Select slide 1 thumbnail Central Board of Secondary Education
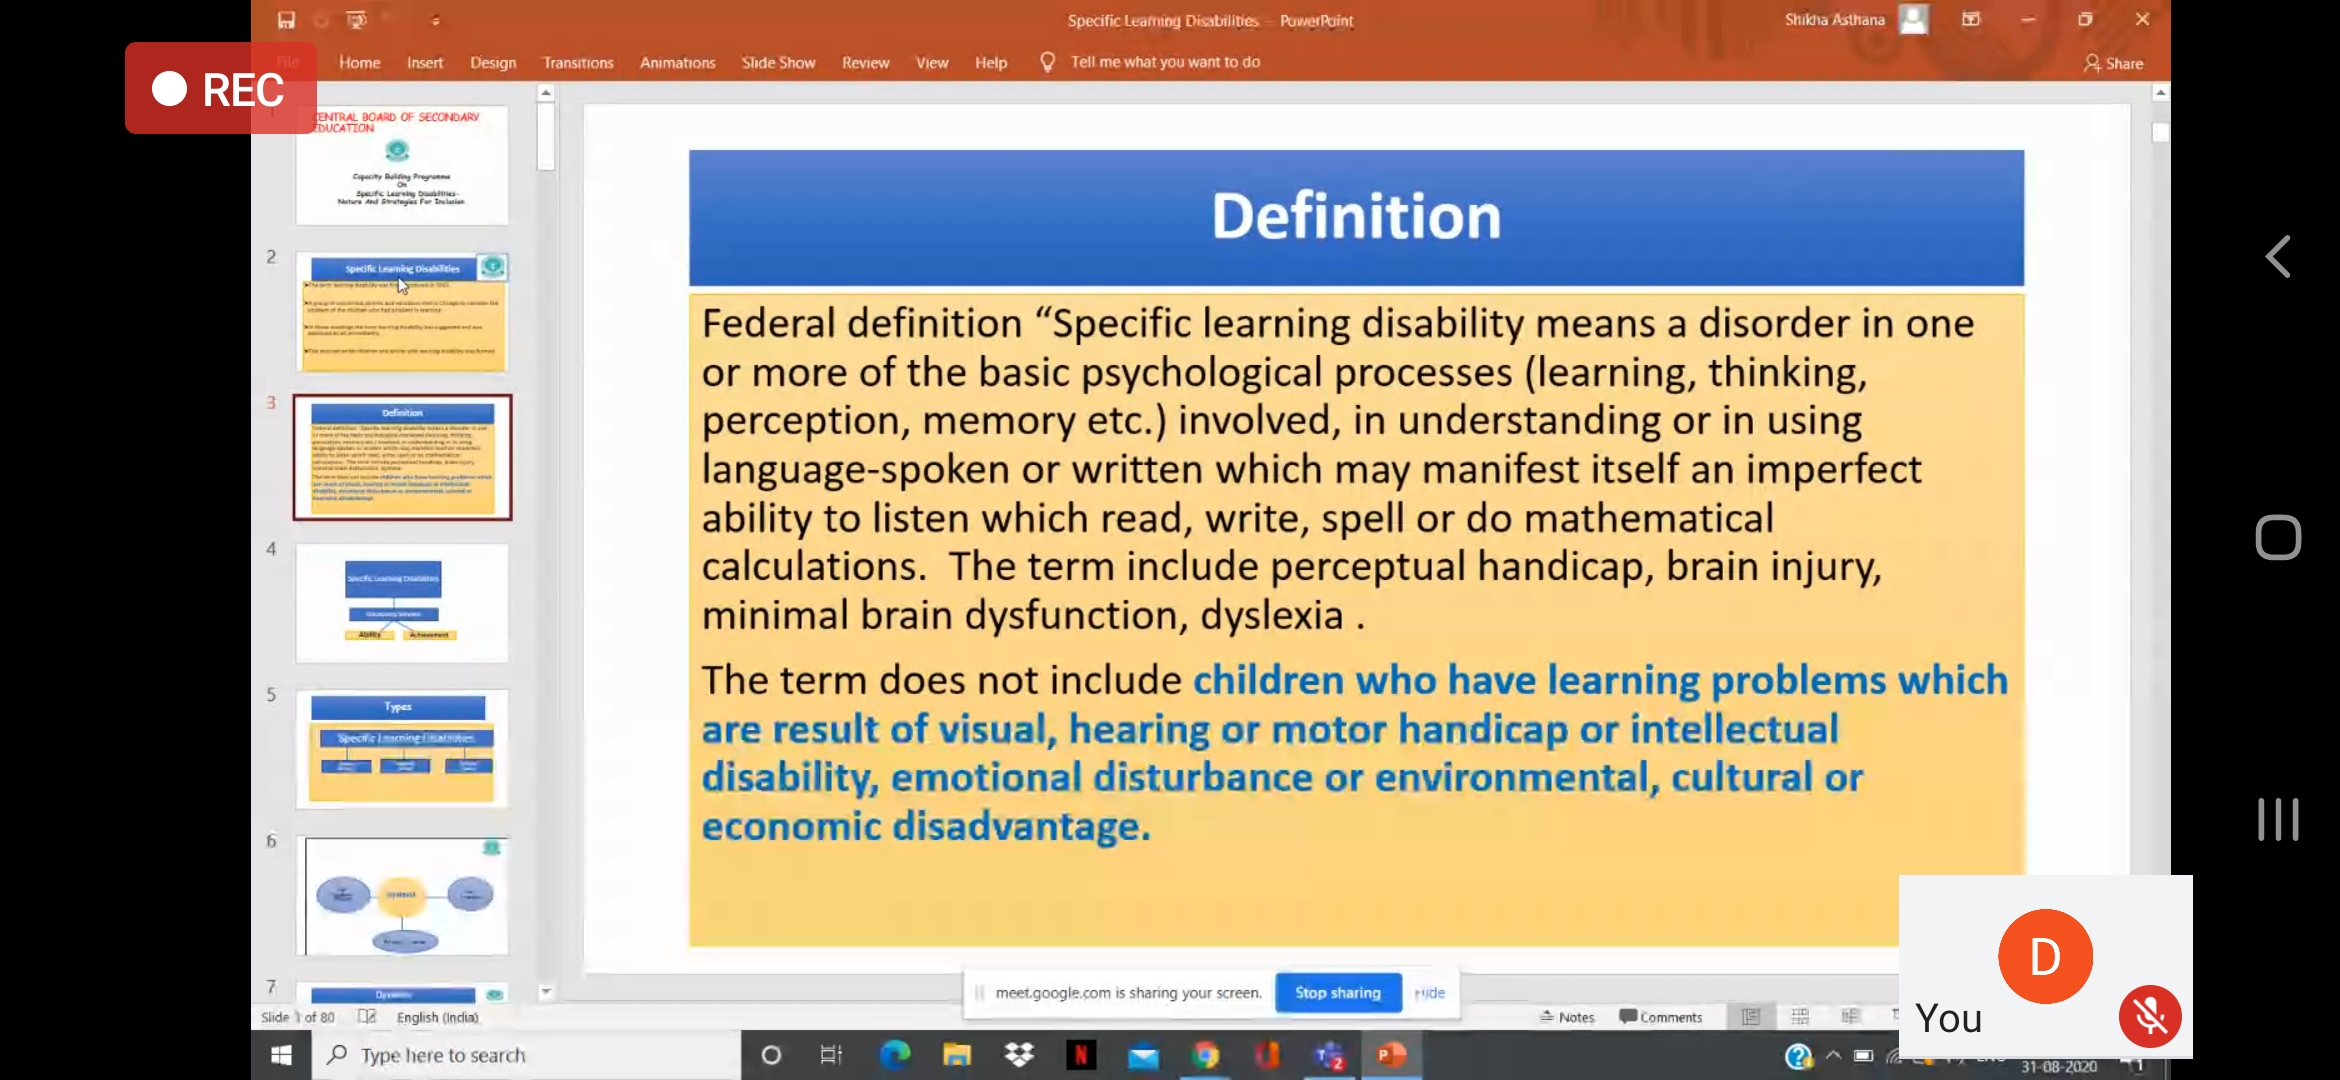 pos(402,166)
